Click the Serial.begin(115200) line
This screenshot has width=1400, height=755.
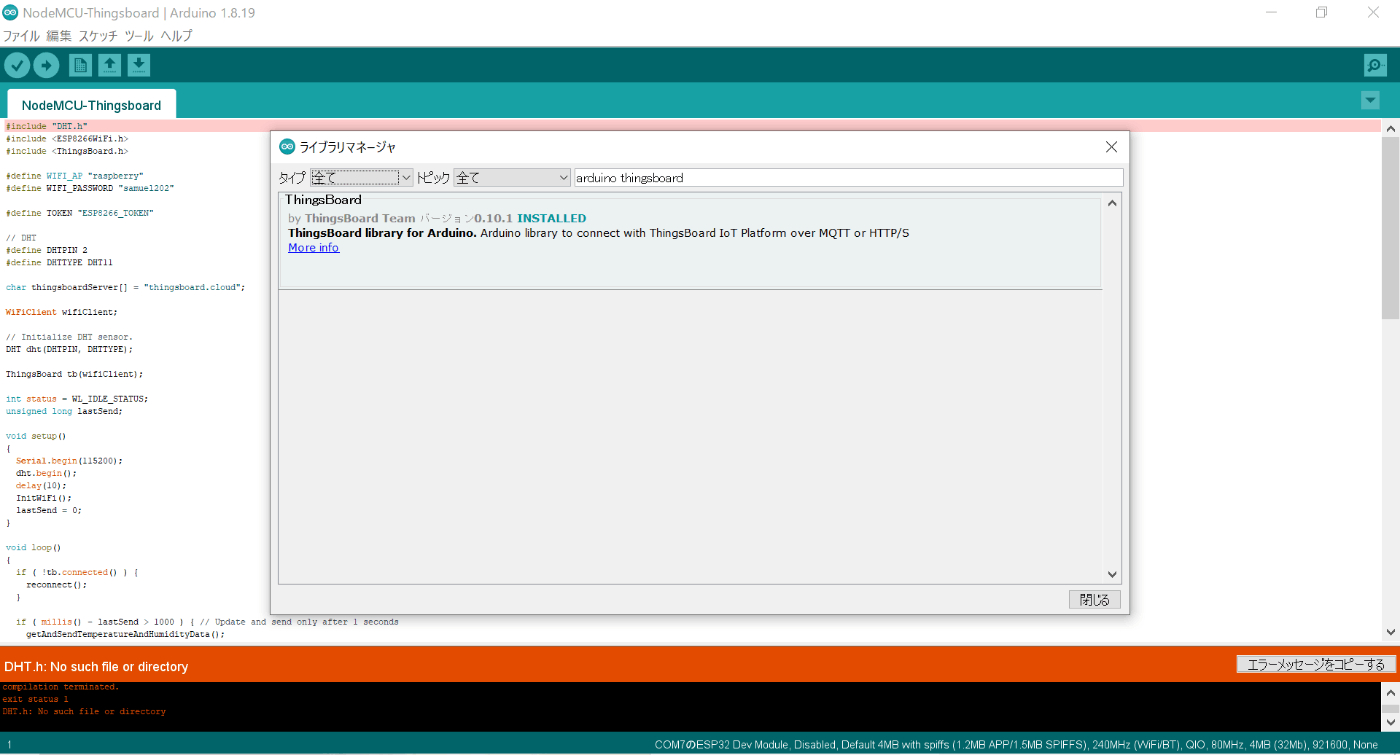pos(69,461)
